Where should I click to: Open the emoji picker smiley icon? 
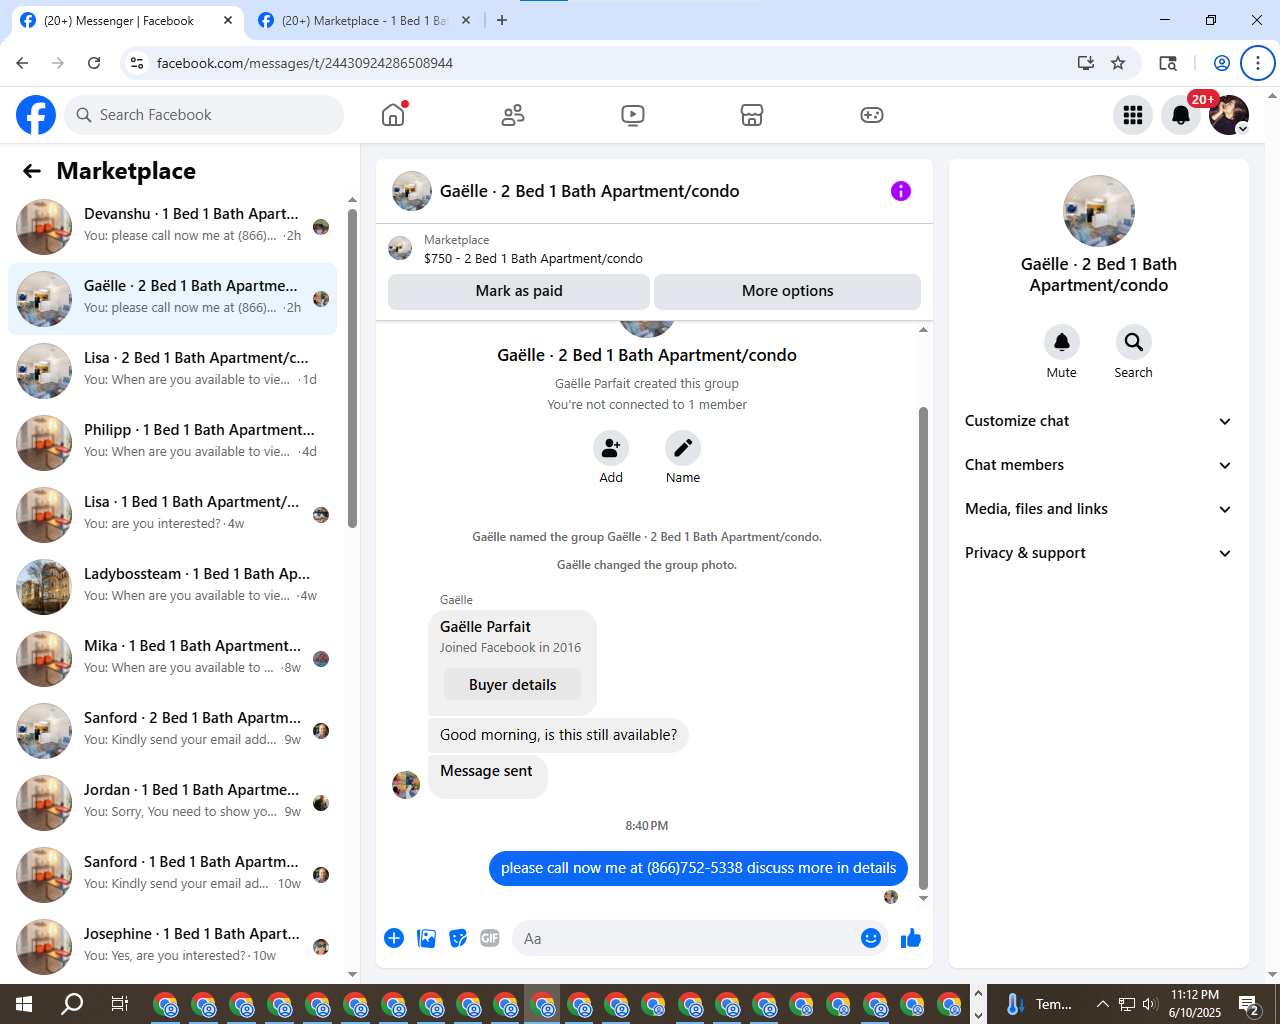[871, 938]
